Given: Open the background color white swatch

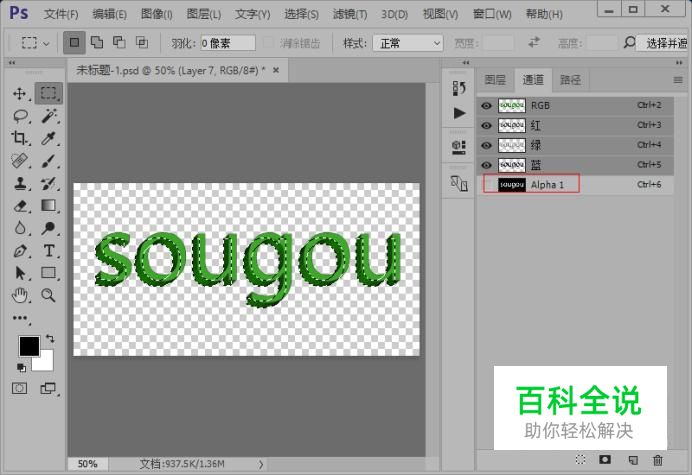Looking at the screenshot, I should tap(46, 363).
